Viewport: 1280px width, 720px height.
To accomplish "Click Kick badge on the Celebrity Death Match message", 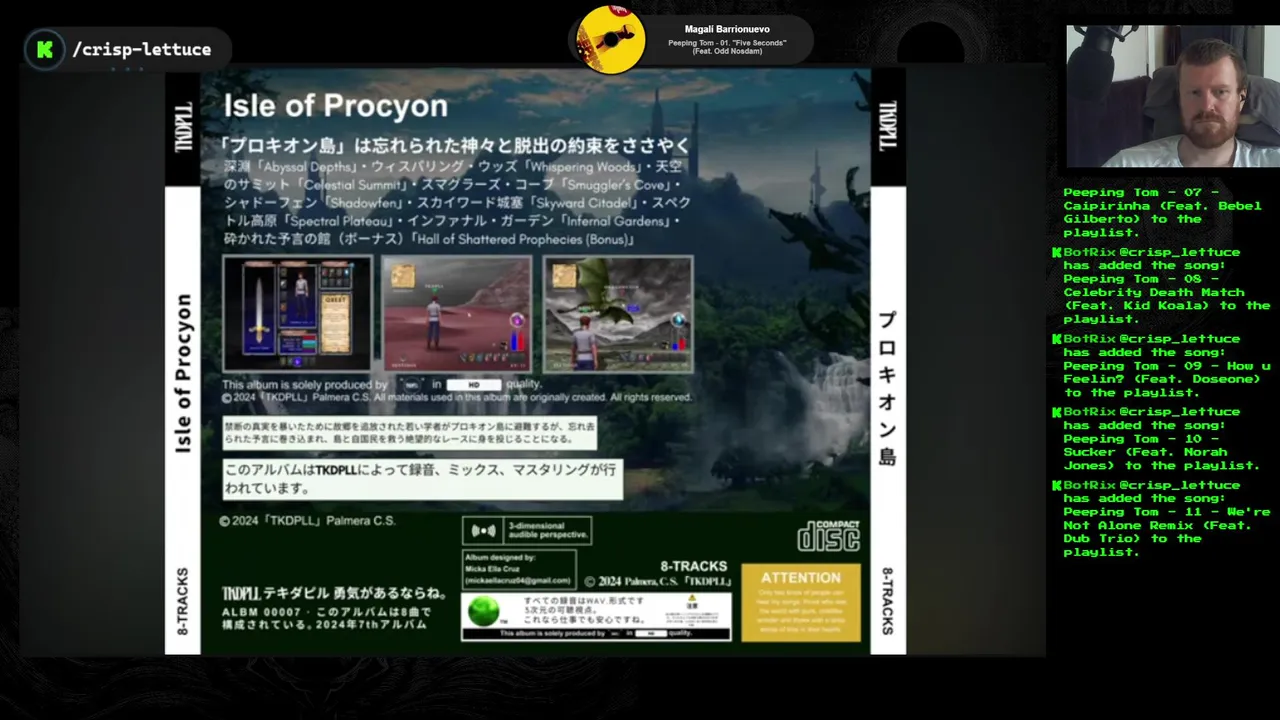I will pos(1057,253).
